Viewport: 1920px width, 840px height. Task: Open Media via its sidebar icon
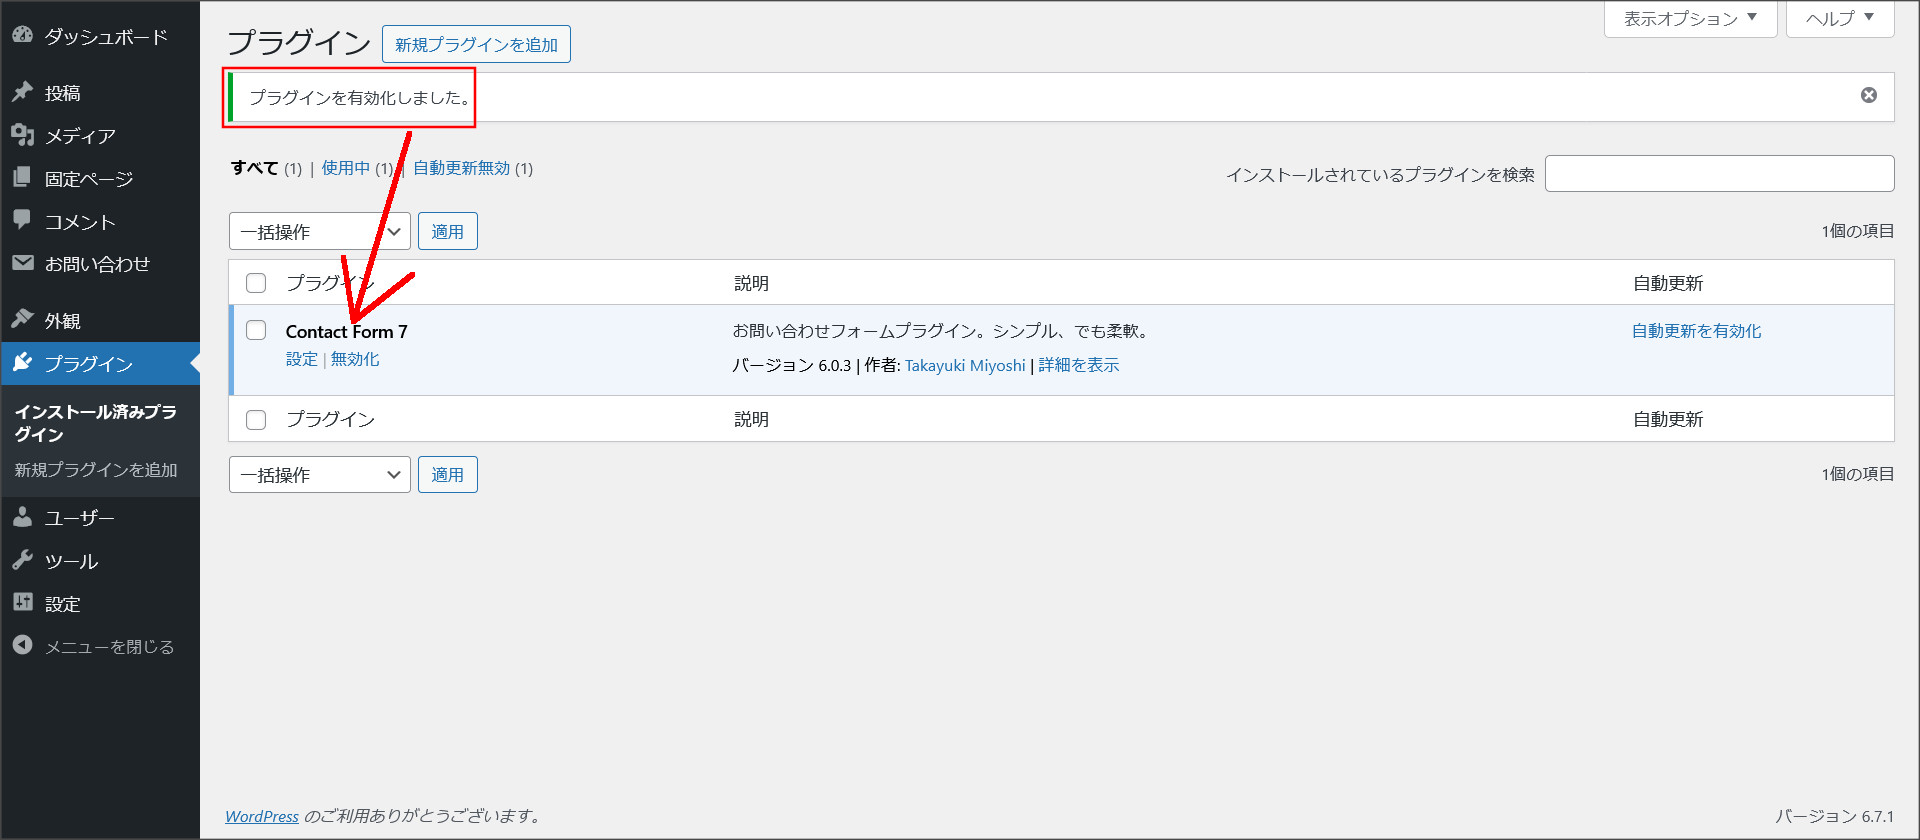click(22, 135)
